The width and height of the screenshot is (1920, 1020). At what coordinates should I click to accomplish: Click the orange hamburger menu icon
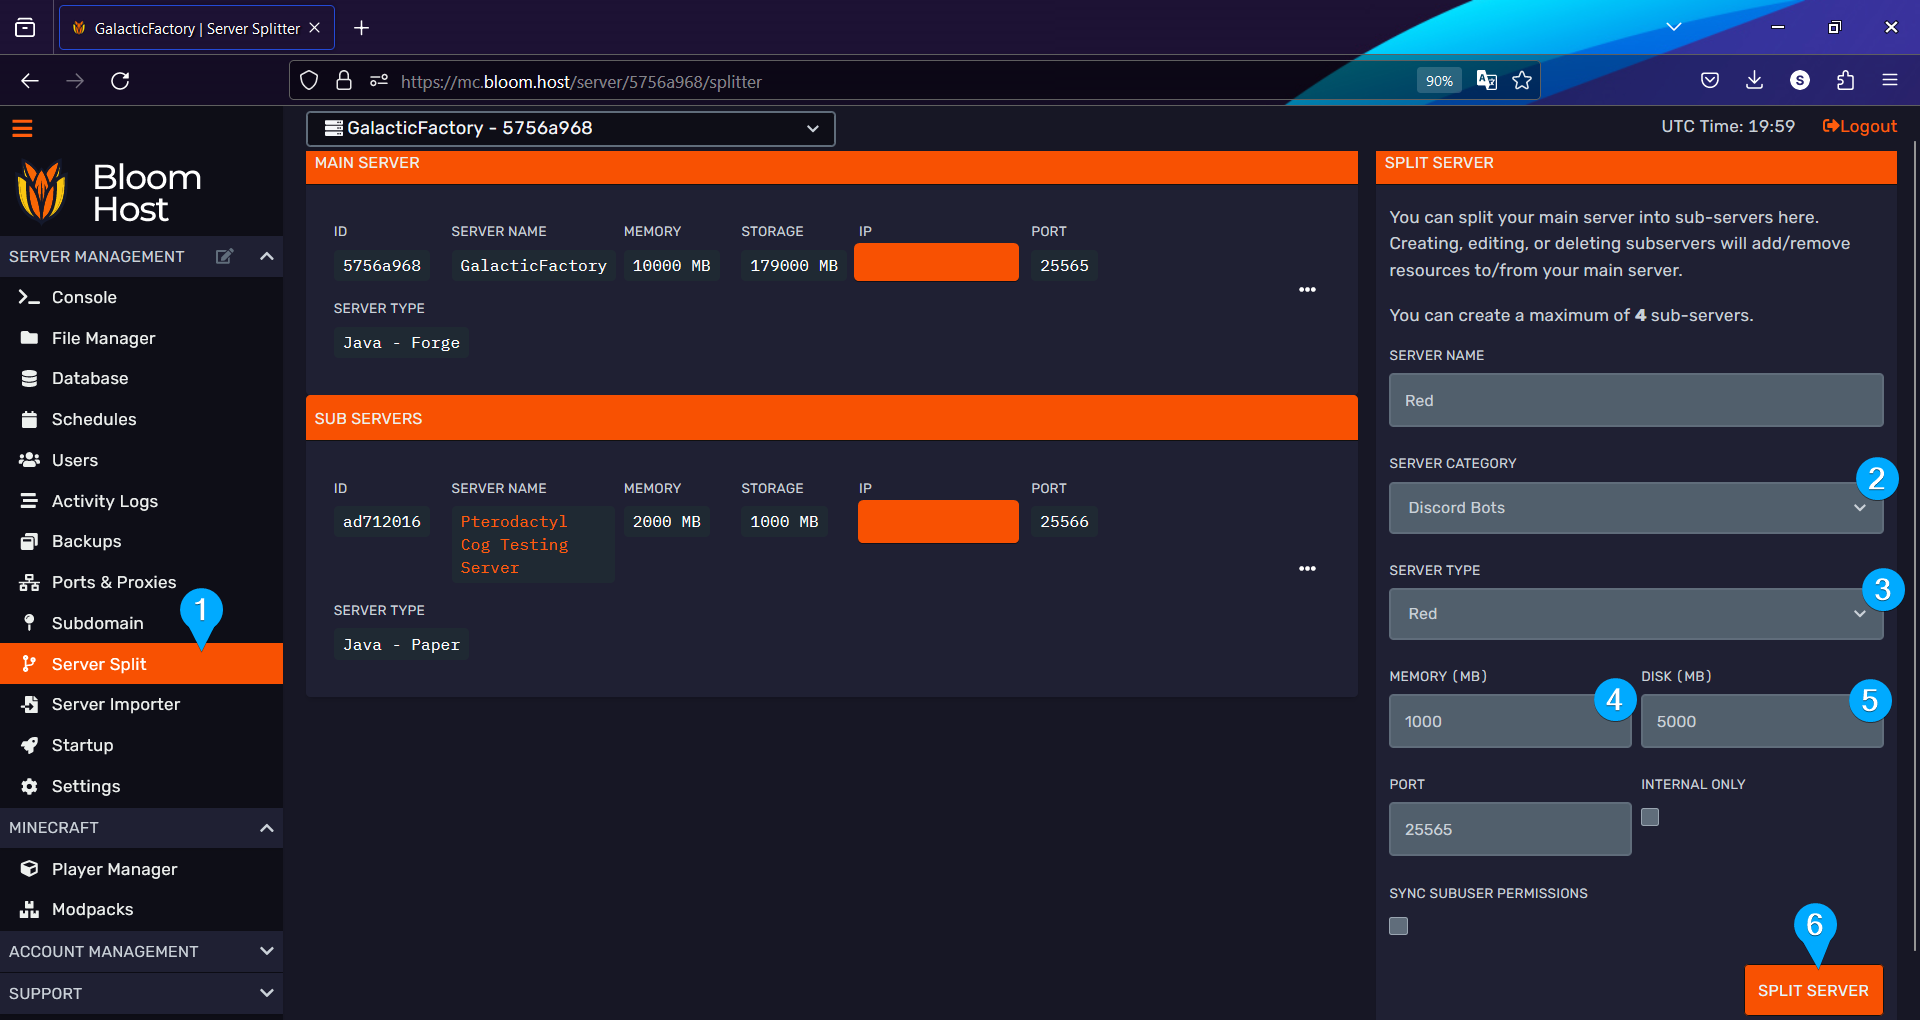(x=22, y=128)
